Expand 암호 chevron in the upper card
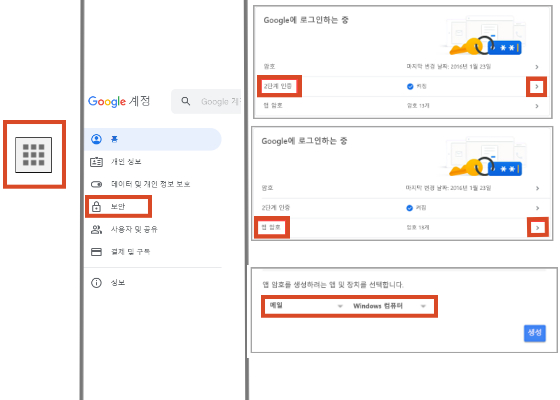Image resolution: width=560 pixels, height=400 pixels. pyautogui.click(x=537, y=67)
